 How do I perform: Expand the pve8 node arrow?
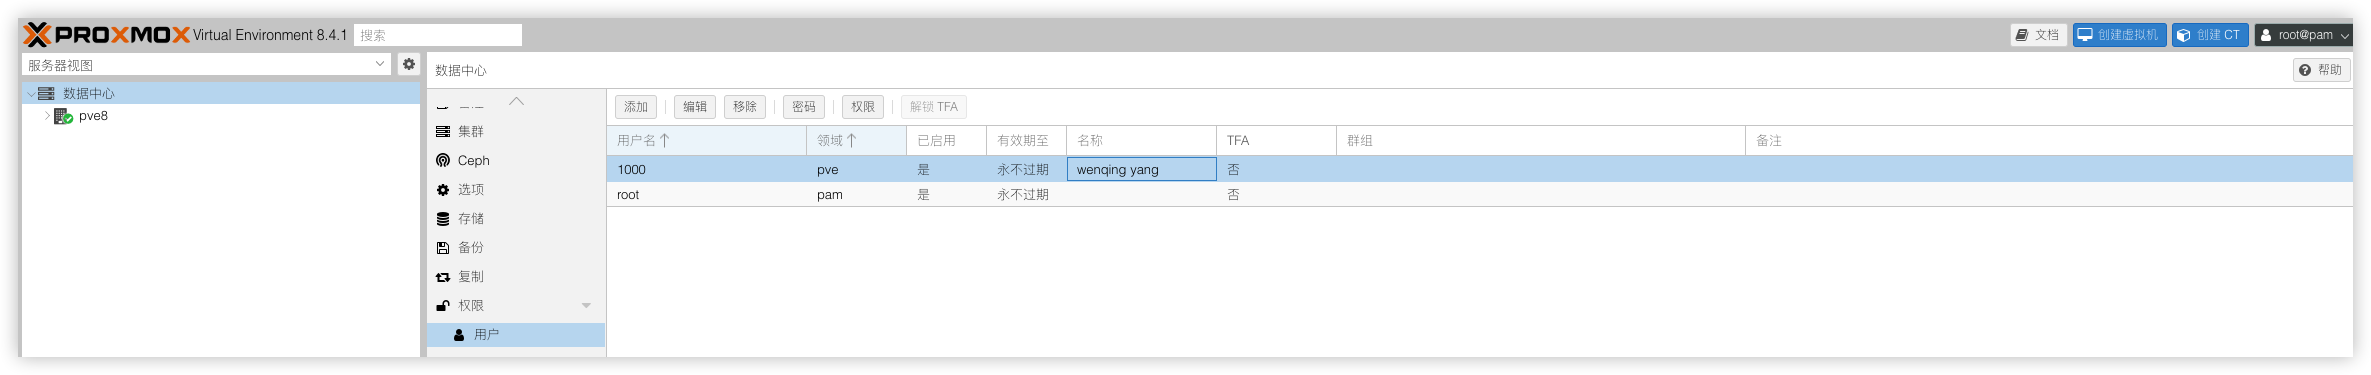46,116
